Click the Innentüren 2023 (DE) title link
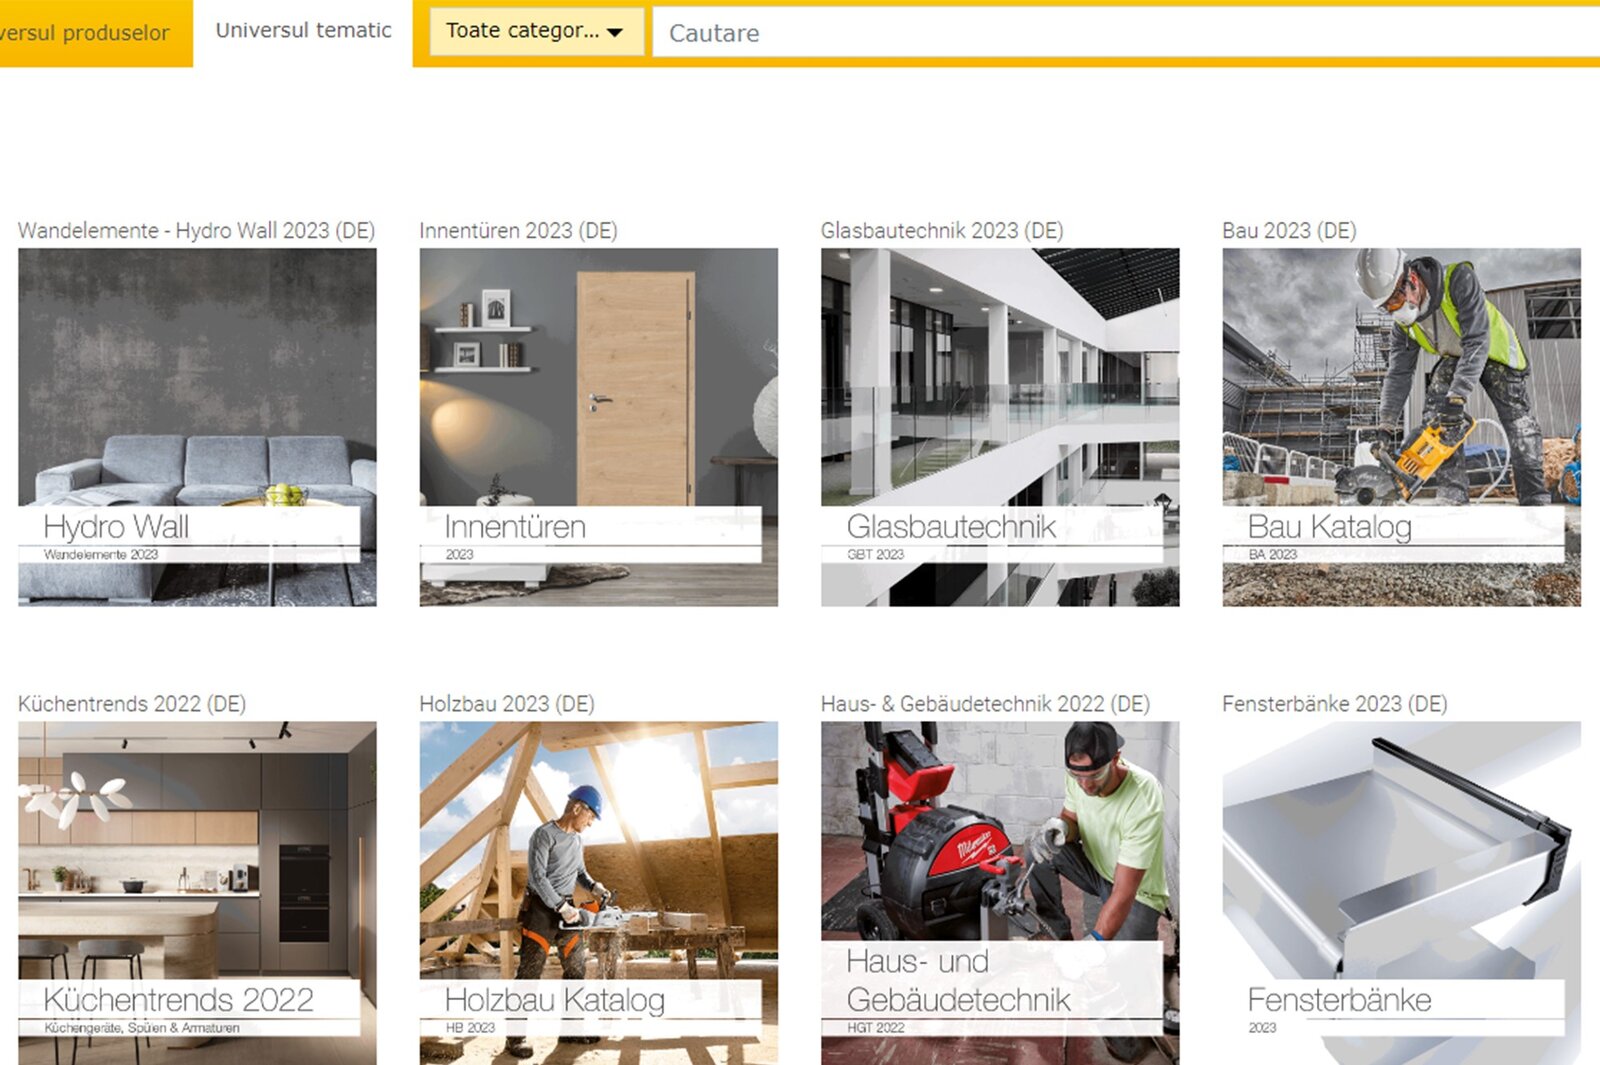The width and height of the screenshot is (1600, 1065). (x=518, y=231)
